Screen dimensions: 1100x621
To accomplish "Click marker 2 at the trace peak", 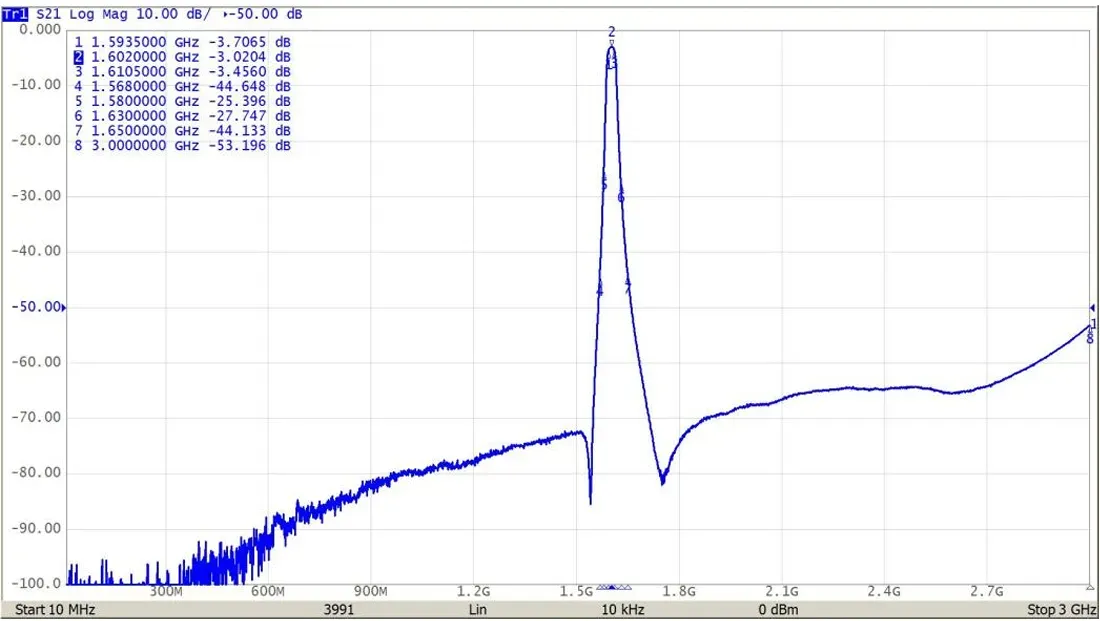I will (x=612, y=32).
